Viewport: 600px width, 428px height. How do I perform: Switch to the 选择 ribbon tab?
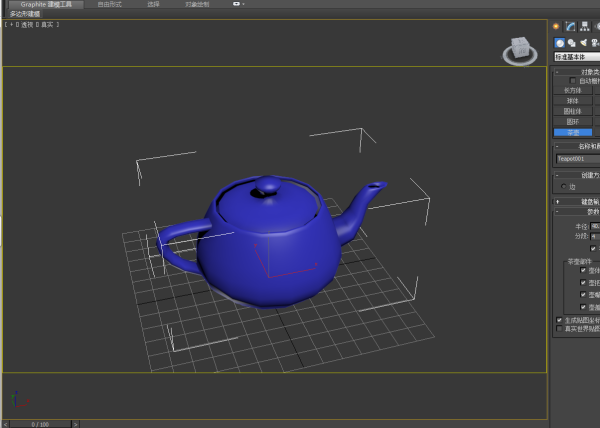pyautogui.click(x=153, y=5)
